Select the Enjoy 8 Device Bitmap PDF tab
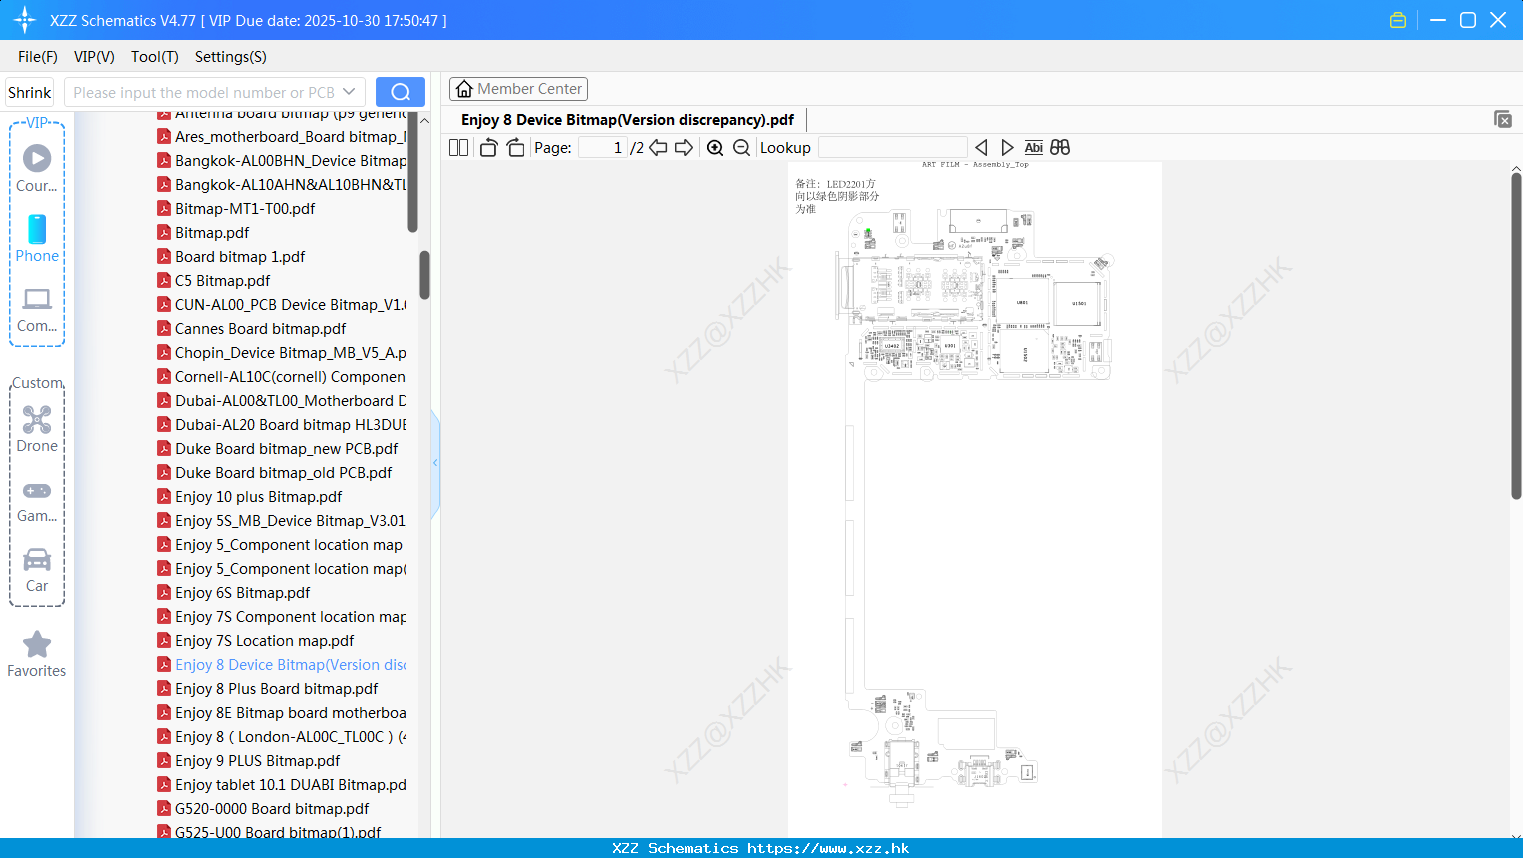The image size is (1523, 858). click(x=627, y=120)
